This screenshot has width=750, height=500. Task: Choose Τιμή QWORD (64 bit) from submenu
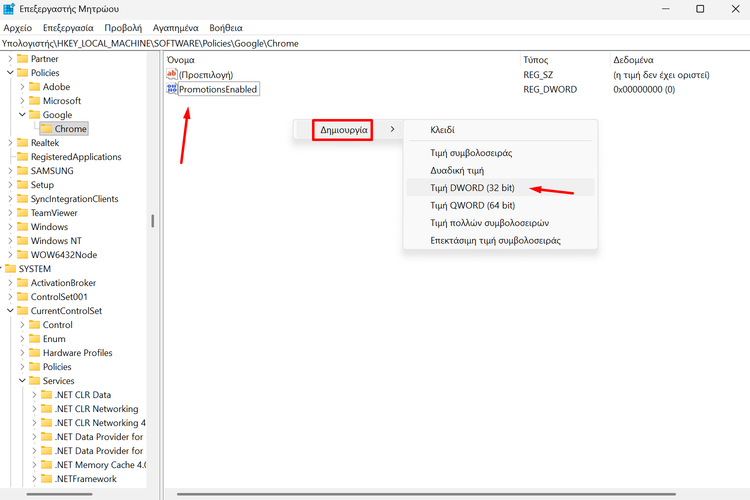pyautogui.click(x=500, y=205)
